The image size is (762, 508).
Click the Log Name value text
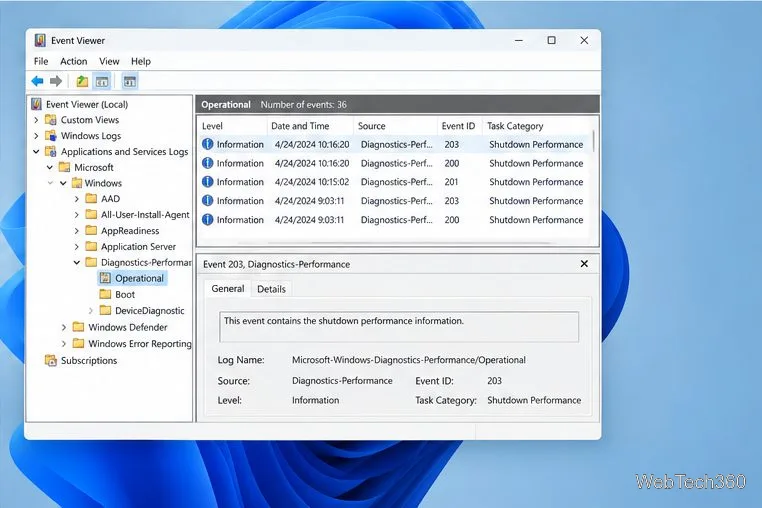coord(409,360)
